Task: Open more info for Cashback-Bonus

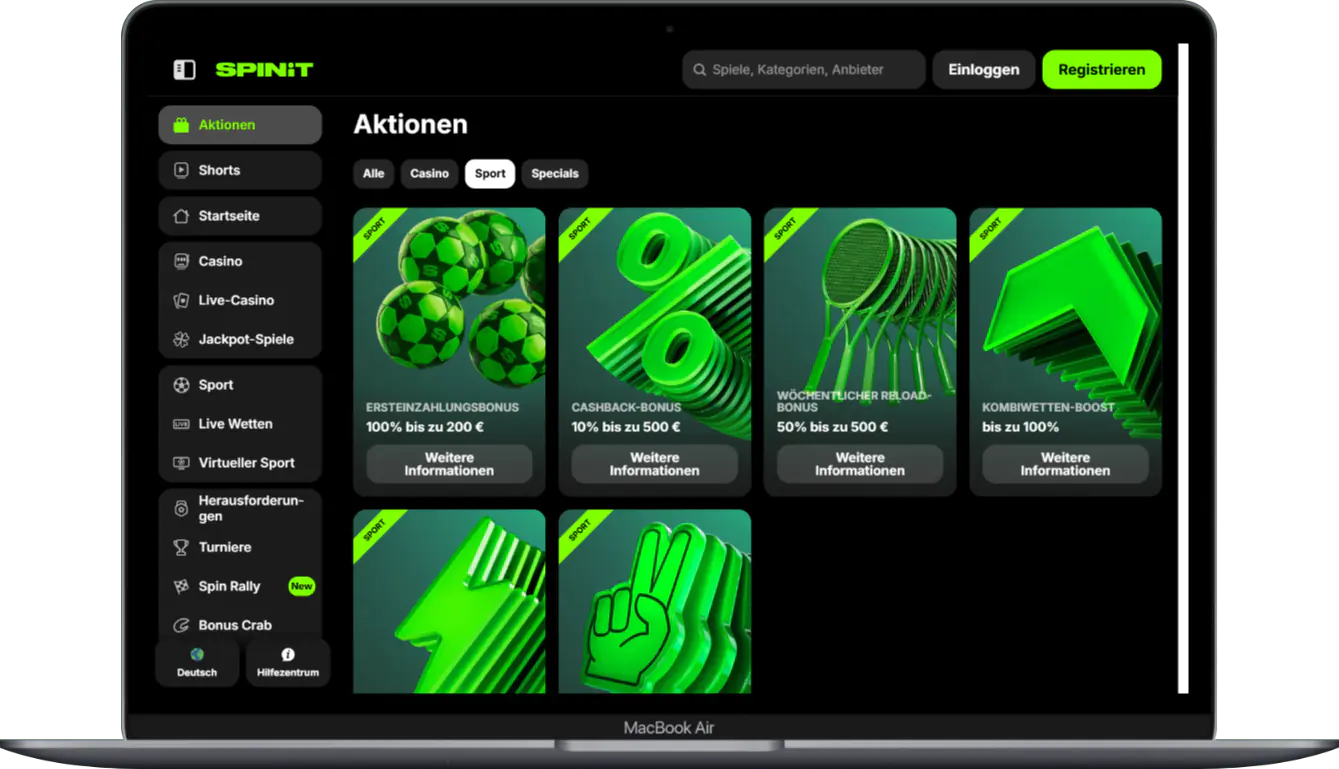Action: 654,464
